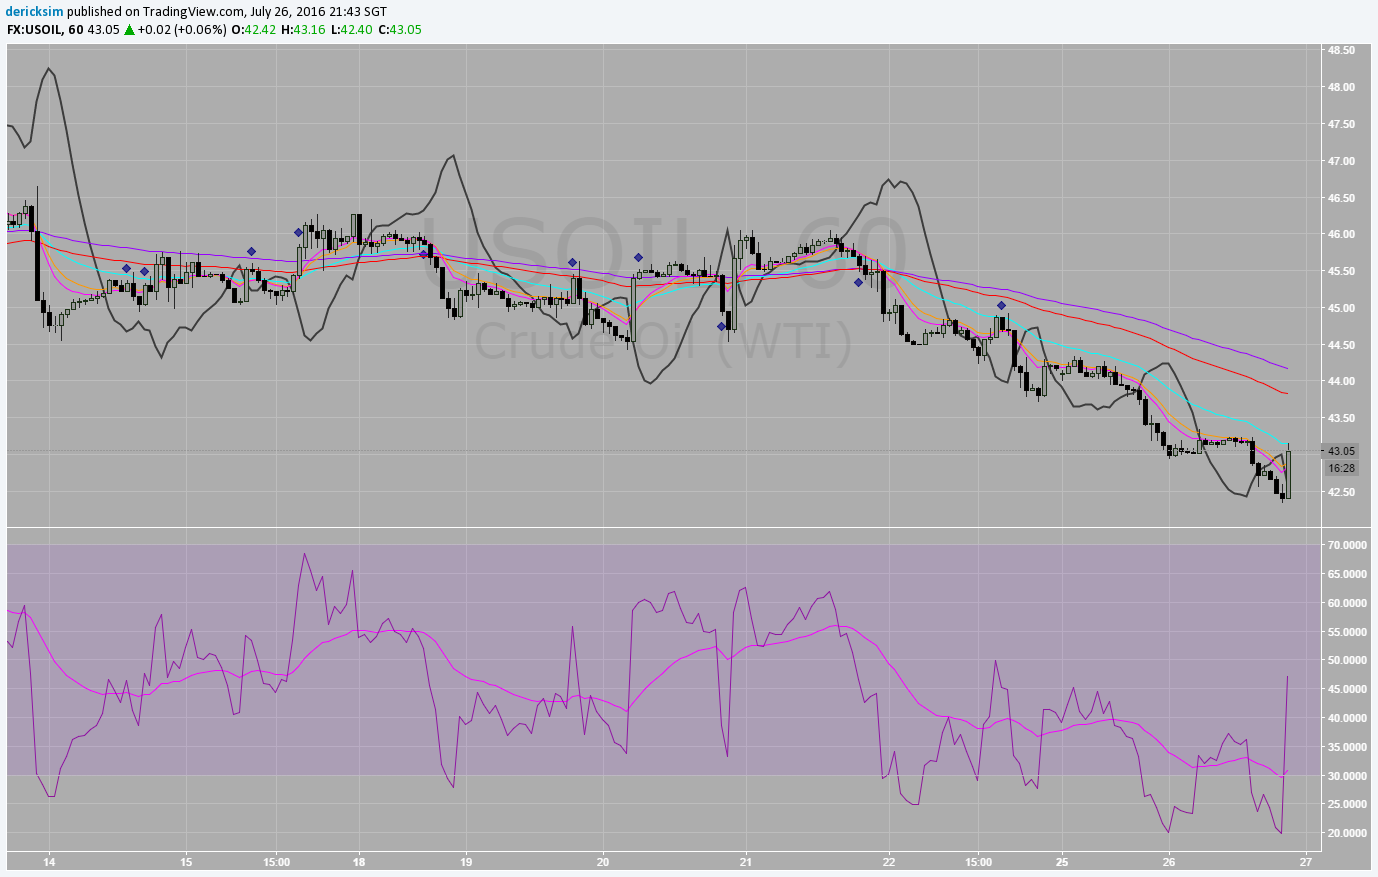Viewport: 1378px width, 877px height.
Task: Click the O:42.42 open value
Action: [254, 29]
